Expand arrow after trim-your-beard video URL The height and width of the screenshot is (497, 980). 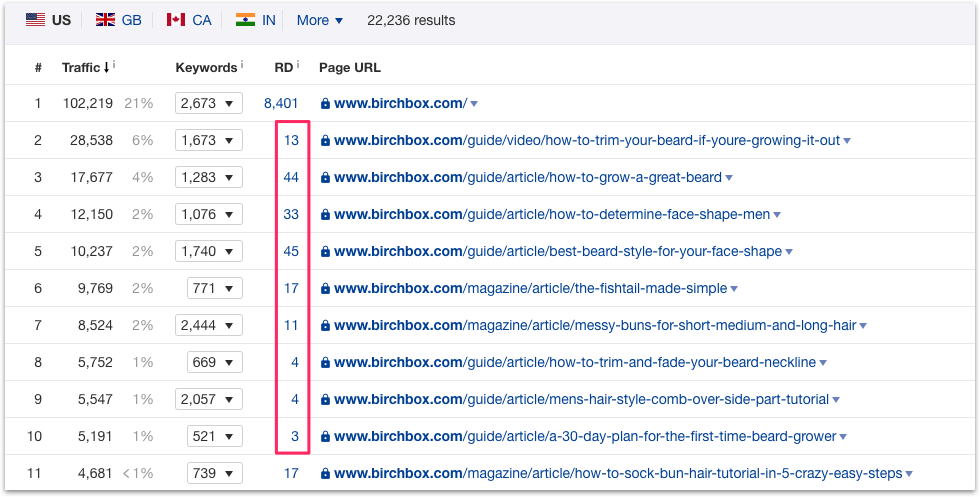pos(847,141)
